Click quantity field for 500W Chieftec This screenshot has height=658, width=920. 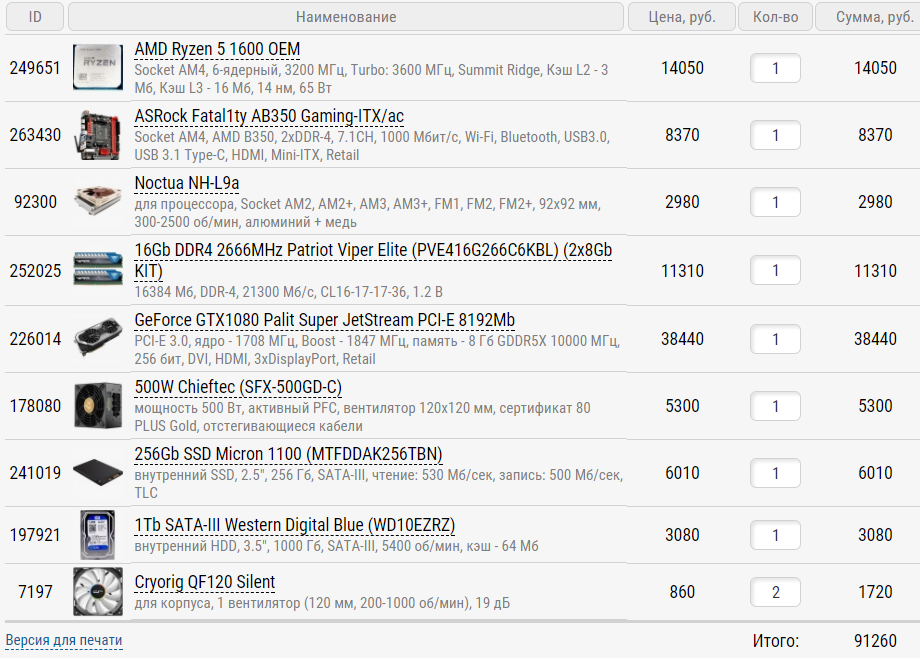click(x=775, y=406)
